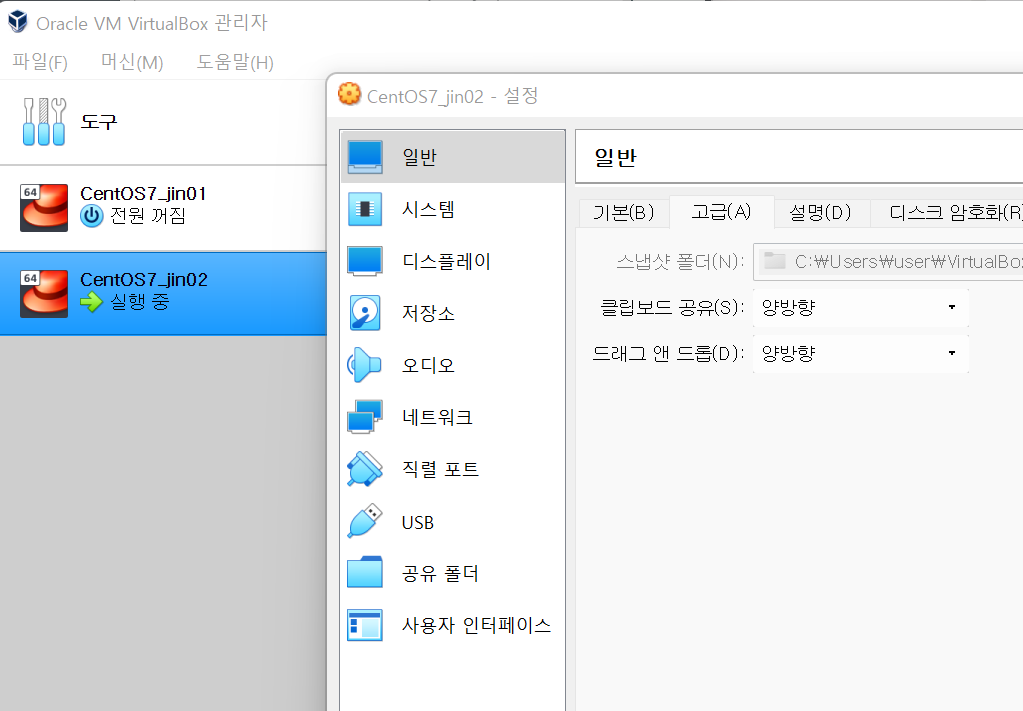Select the 네트워크 category label
1023x711 pixels.
coord(437,417)
